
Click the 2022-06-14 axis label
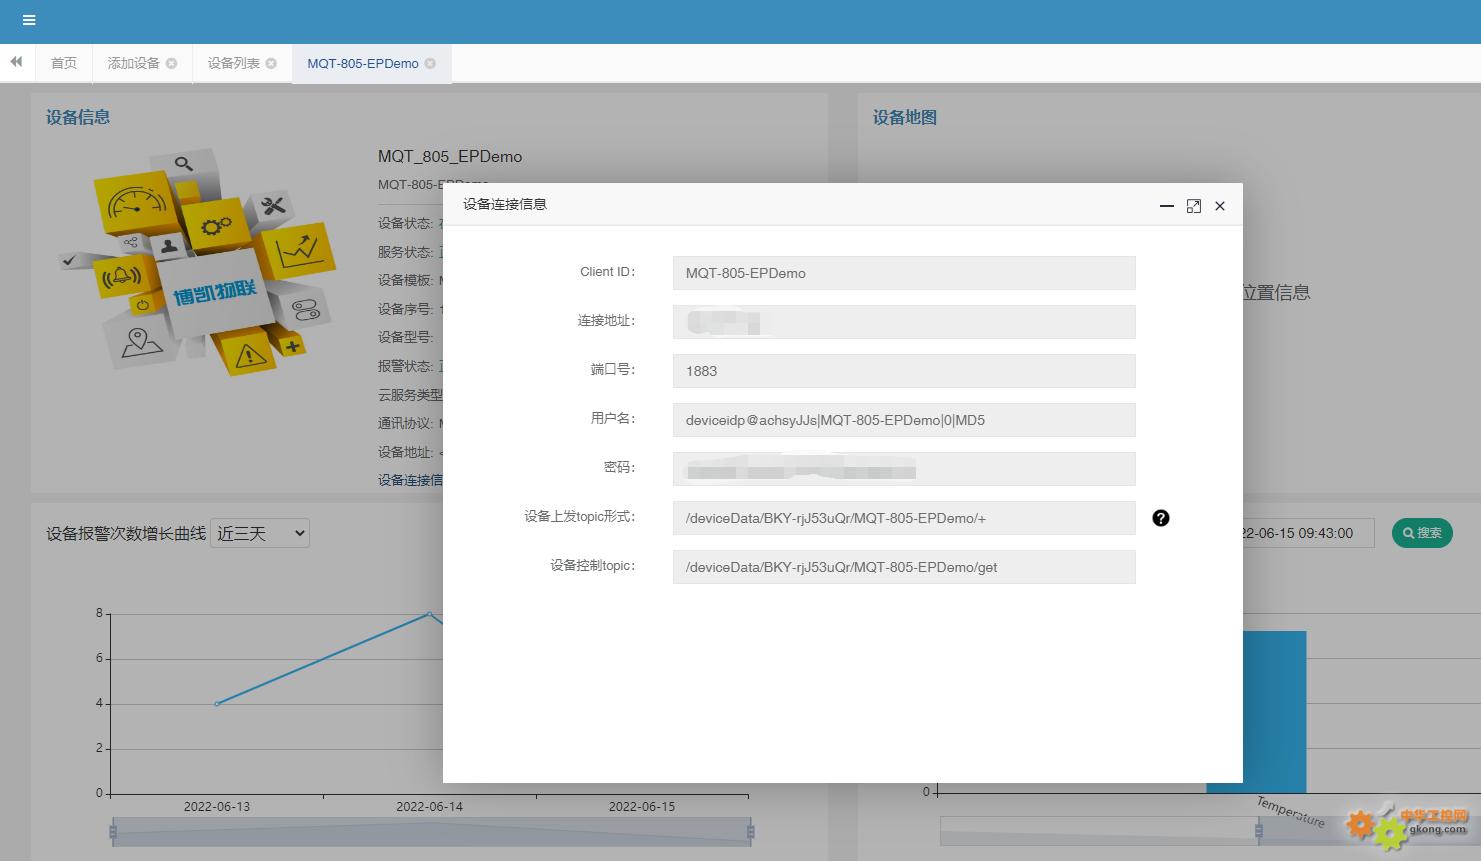click(430, 806)
